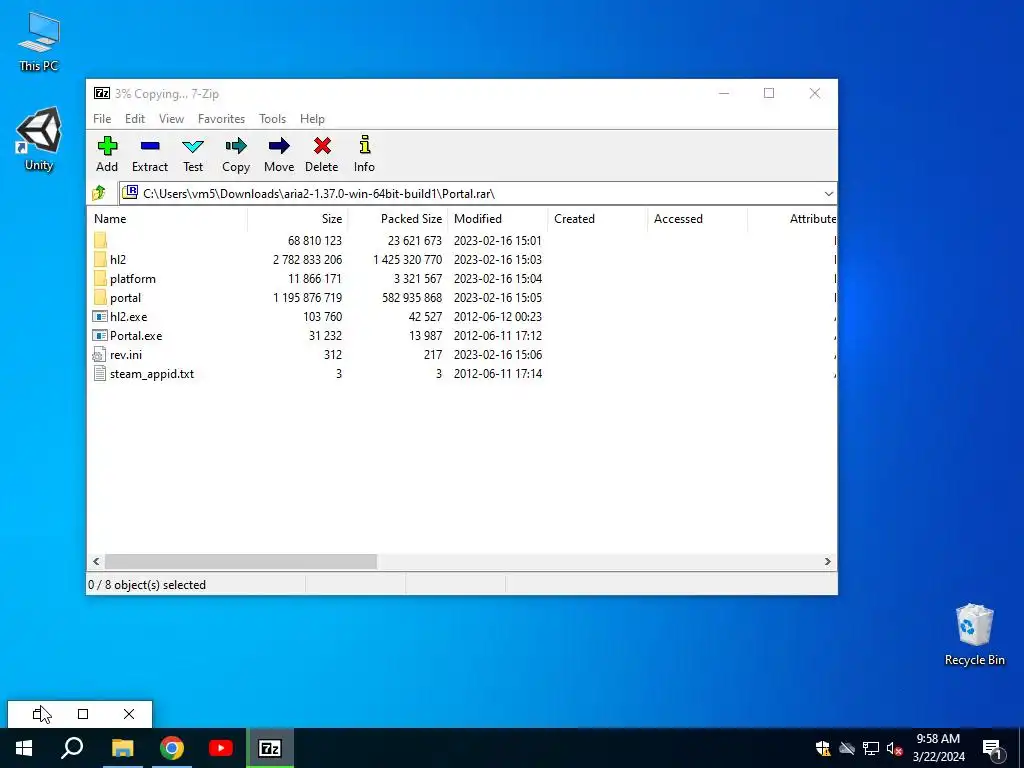Select the Unity desktop shortcut

(39, 139)
